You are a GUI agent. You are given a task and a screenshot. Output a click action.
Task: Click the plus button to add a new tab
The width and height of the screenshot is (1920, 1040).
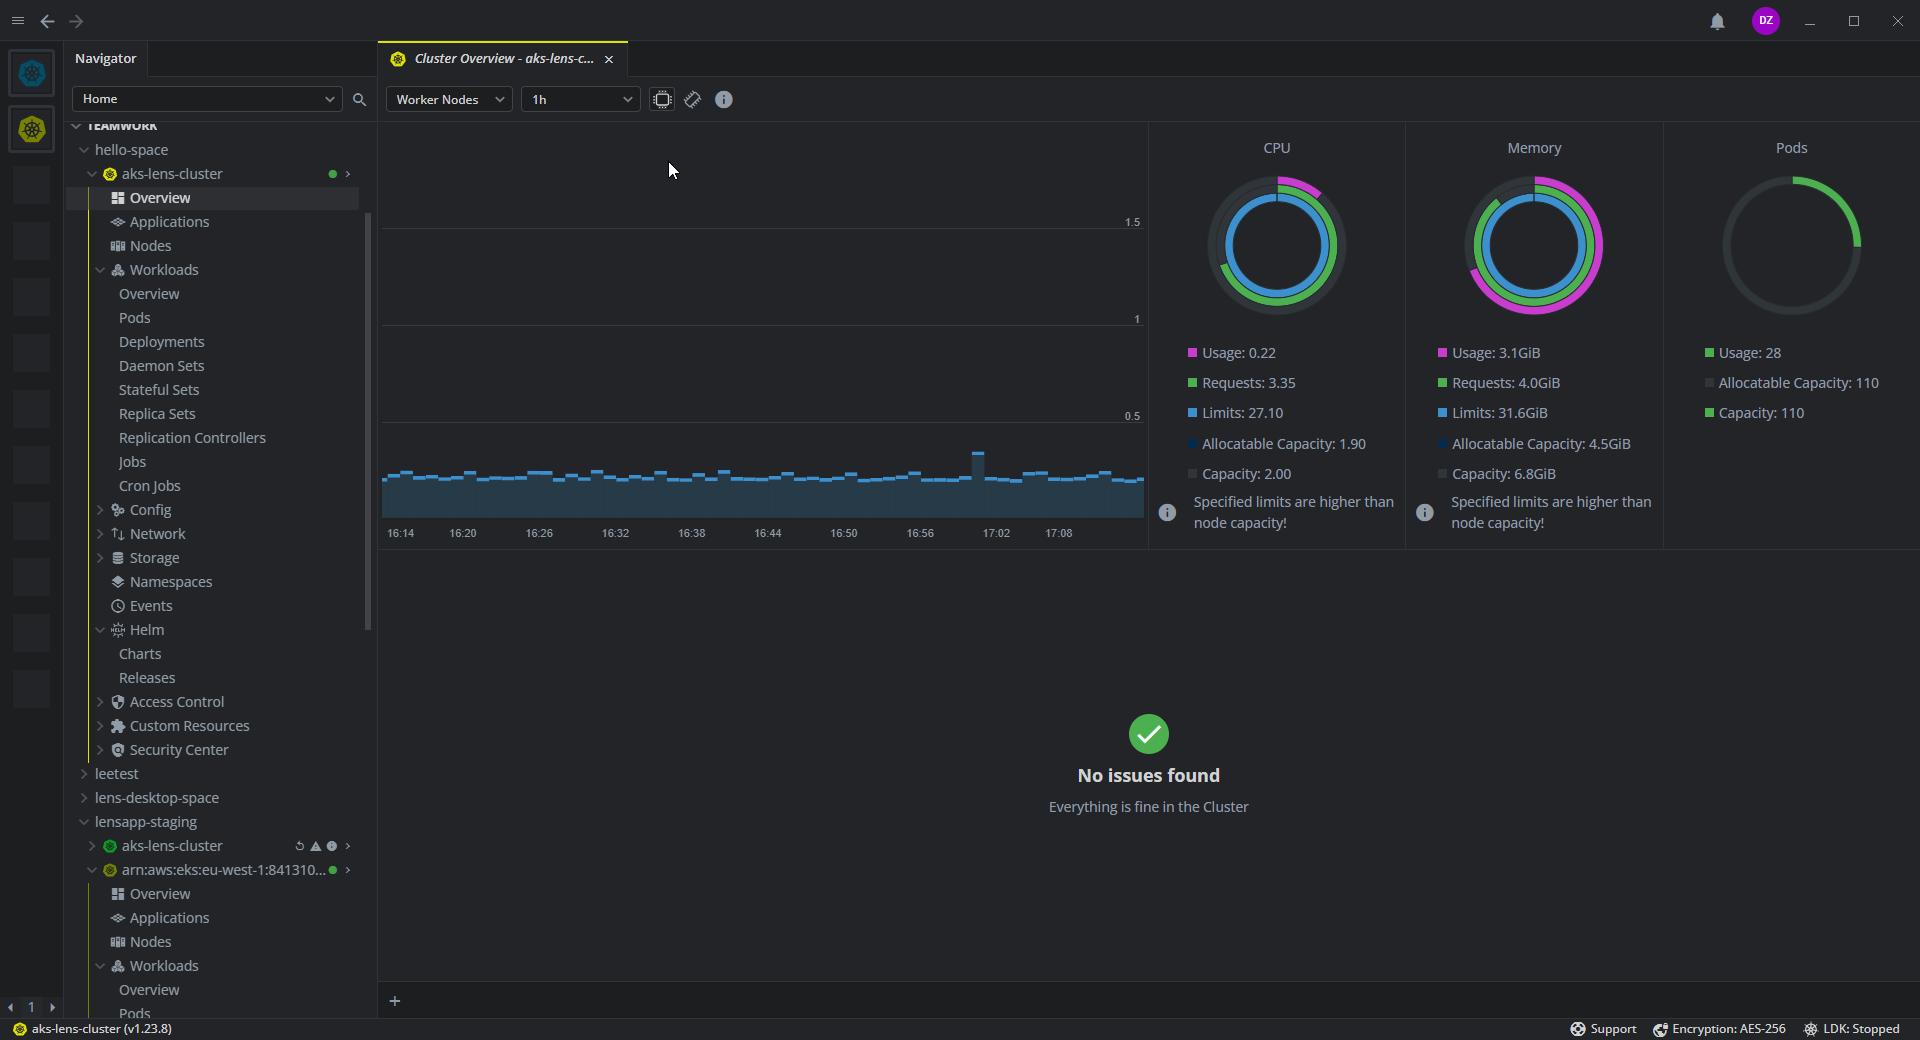[395, 1001]
